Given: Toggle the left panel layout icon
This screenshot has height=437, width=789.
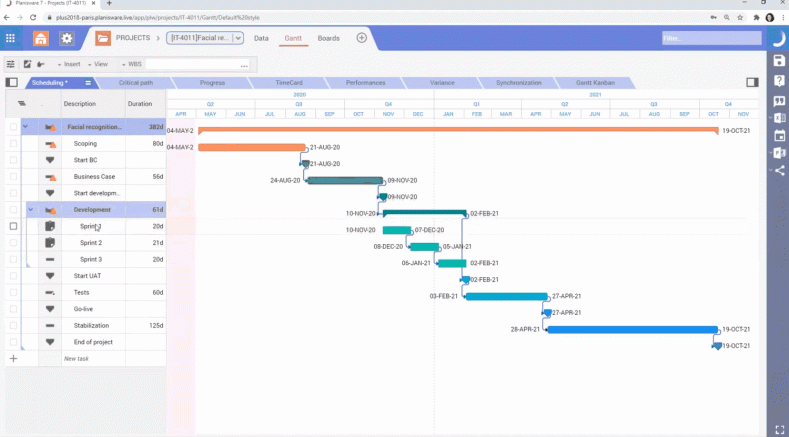Looking at the screenshot, I should [12, 83].
